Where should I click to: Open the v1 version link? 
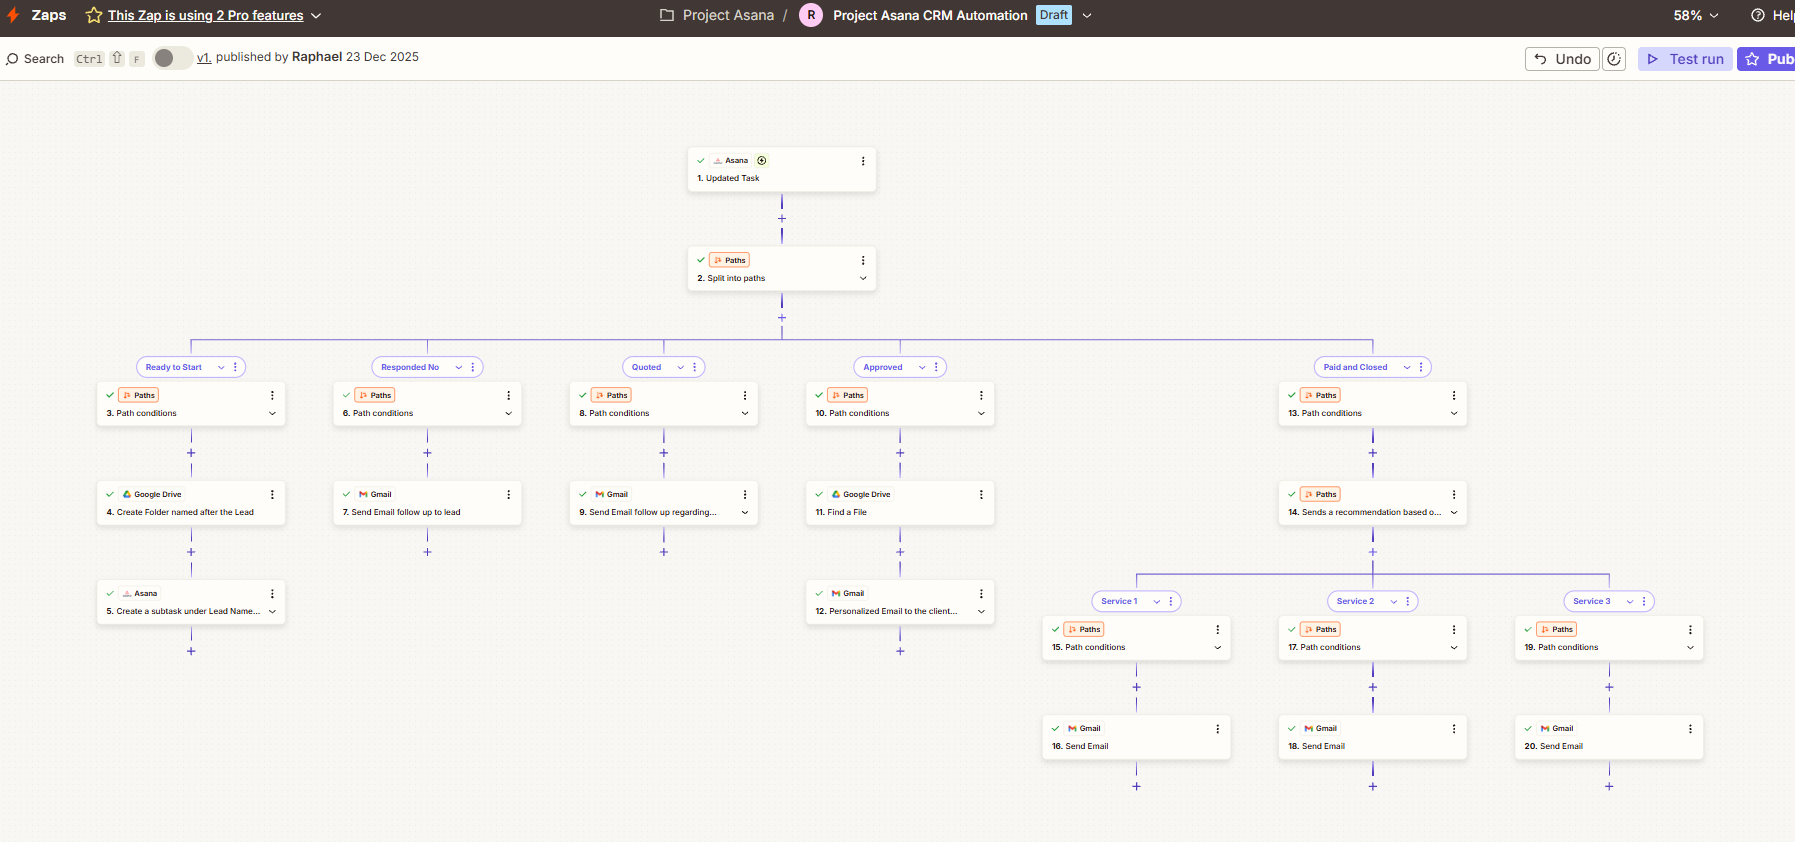coord(203,57)
